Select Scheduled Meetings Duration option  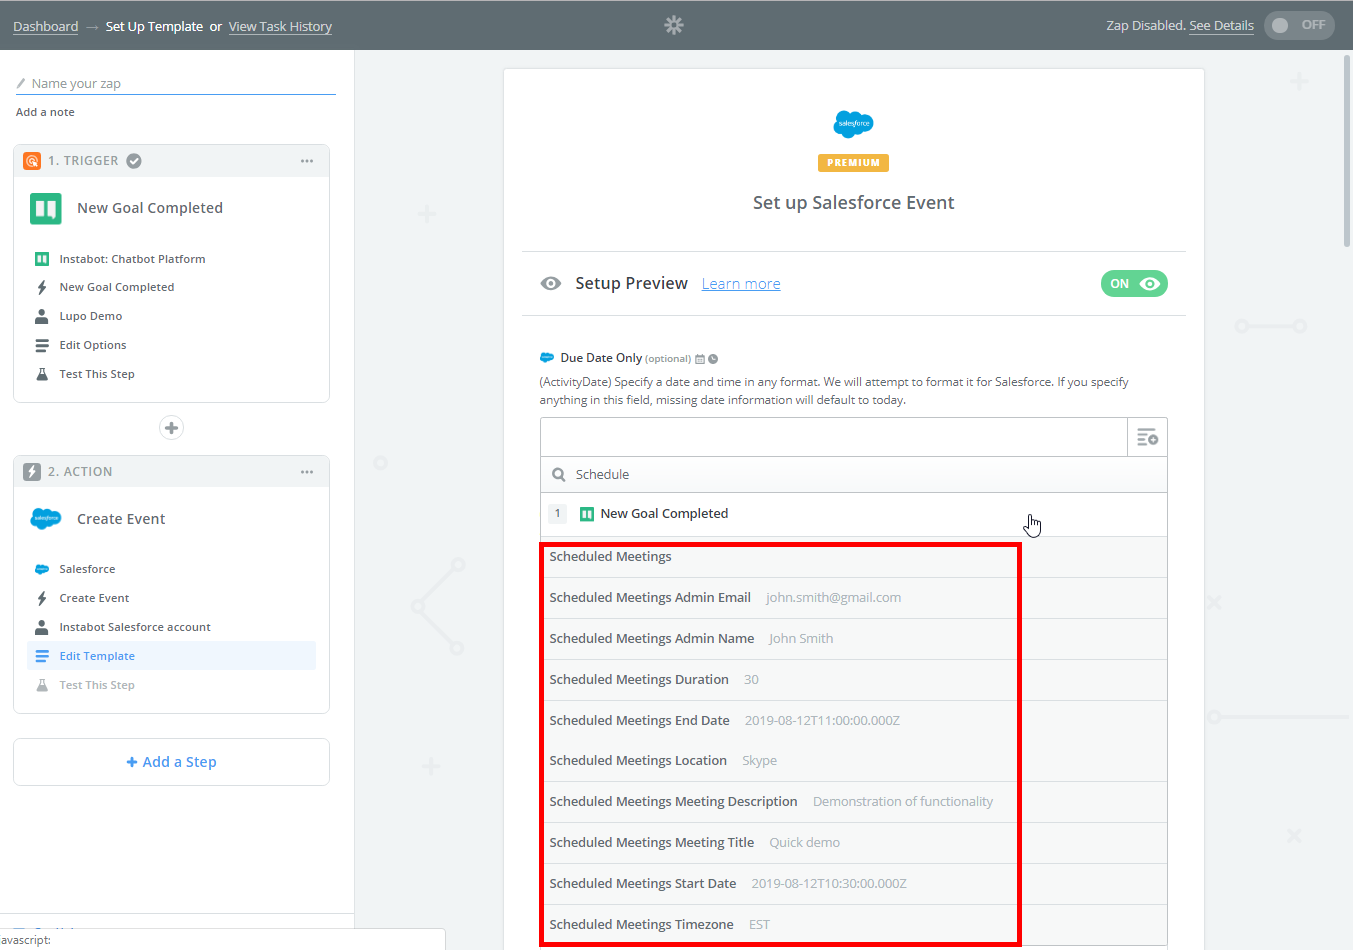pos(854,680)
